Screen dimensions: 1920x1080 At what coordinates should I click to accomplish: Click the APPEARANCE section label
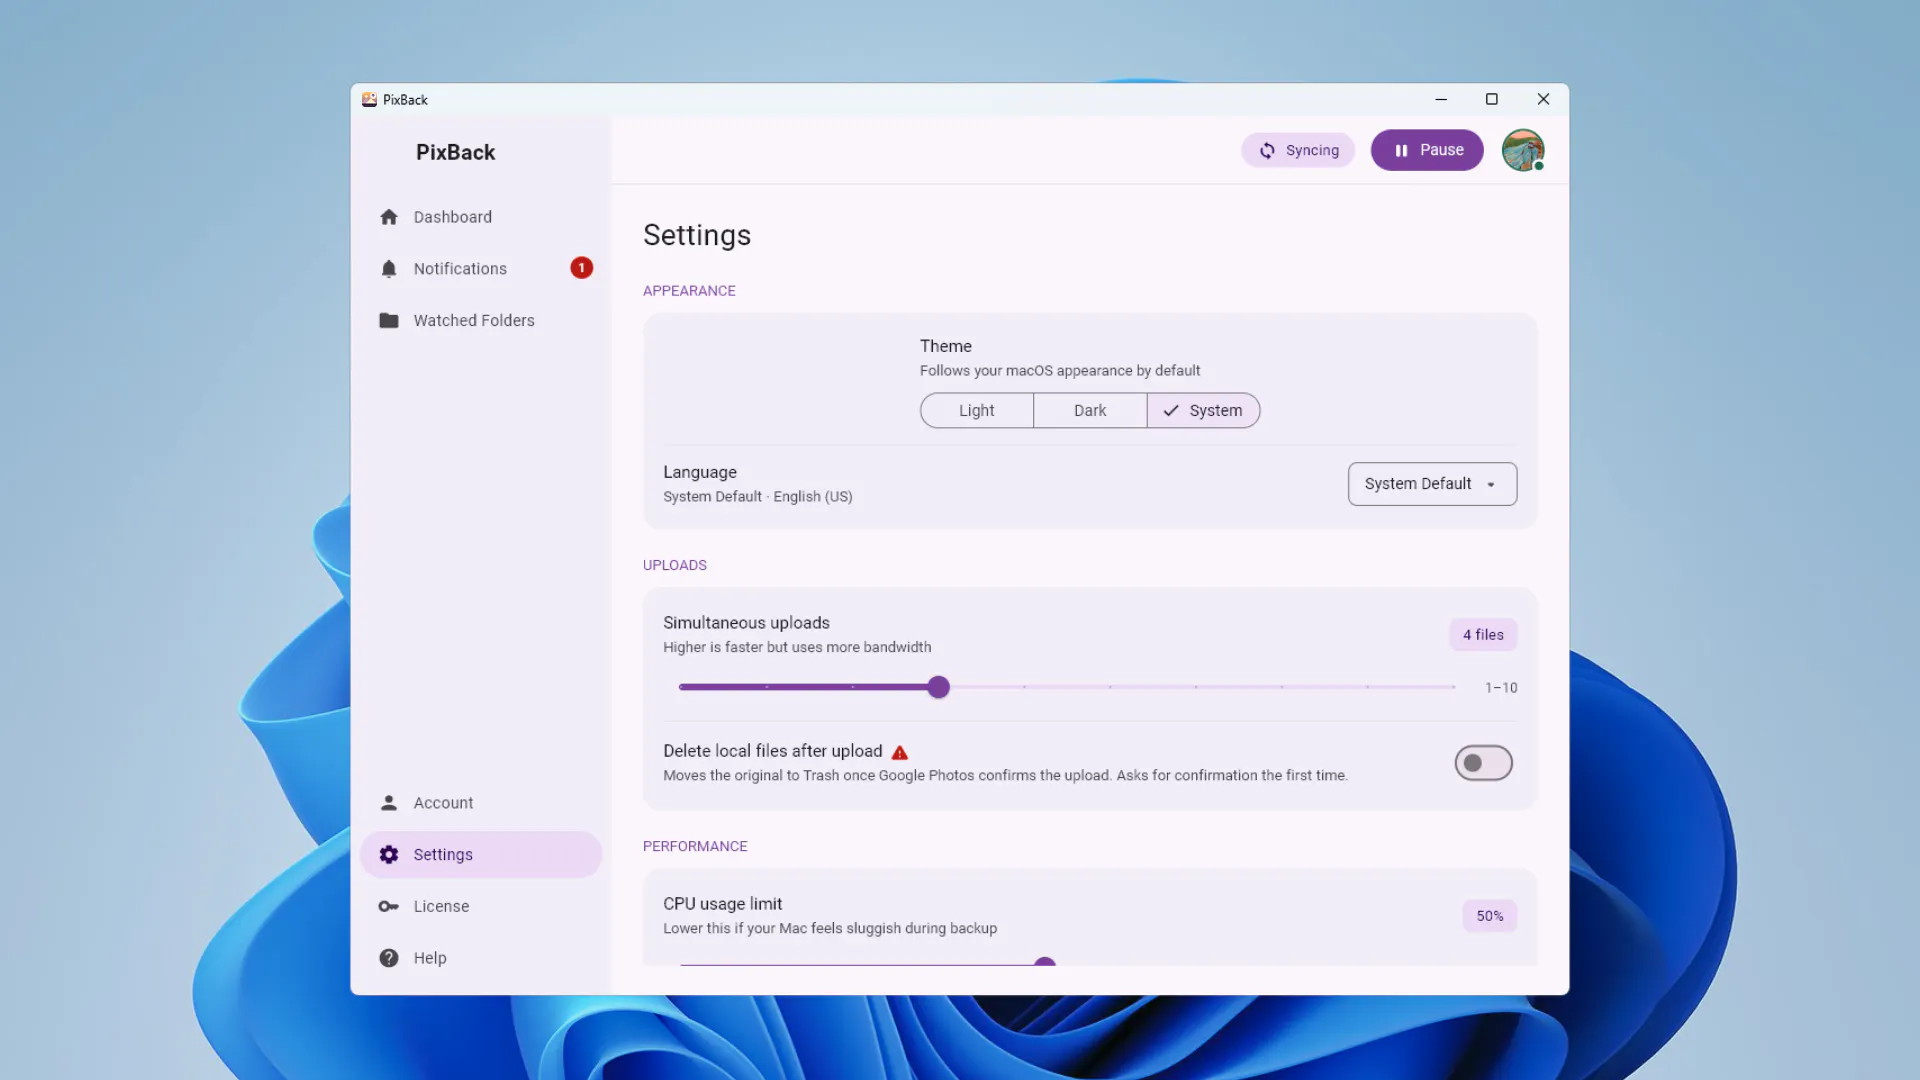(x=689, y=291)
